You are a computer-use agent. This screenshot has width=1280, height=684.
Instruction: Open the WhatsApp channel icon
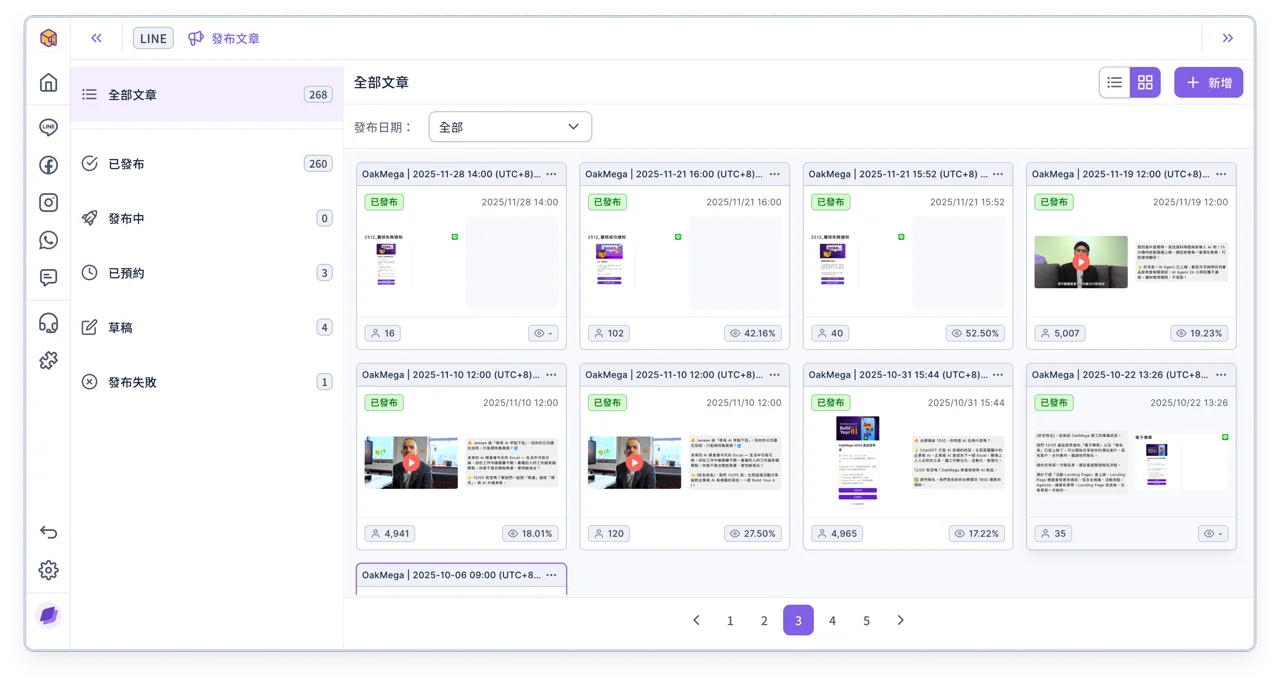tap(48, 240)
